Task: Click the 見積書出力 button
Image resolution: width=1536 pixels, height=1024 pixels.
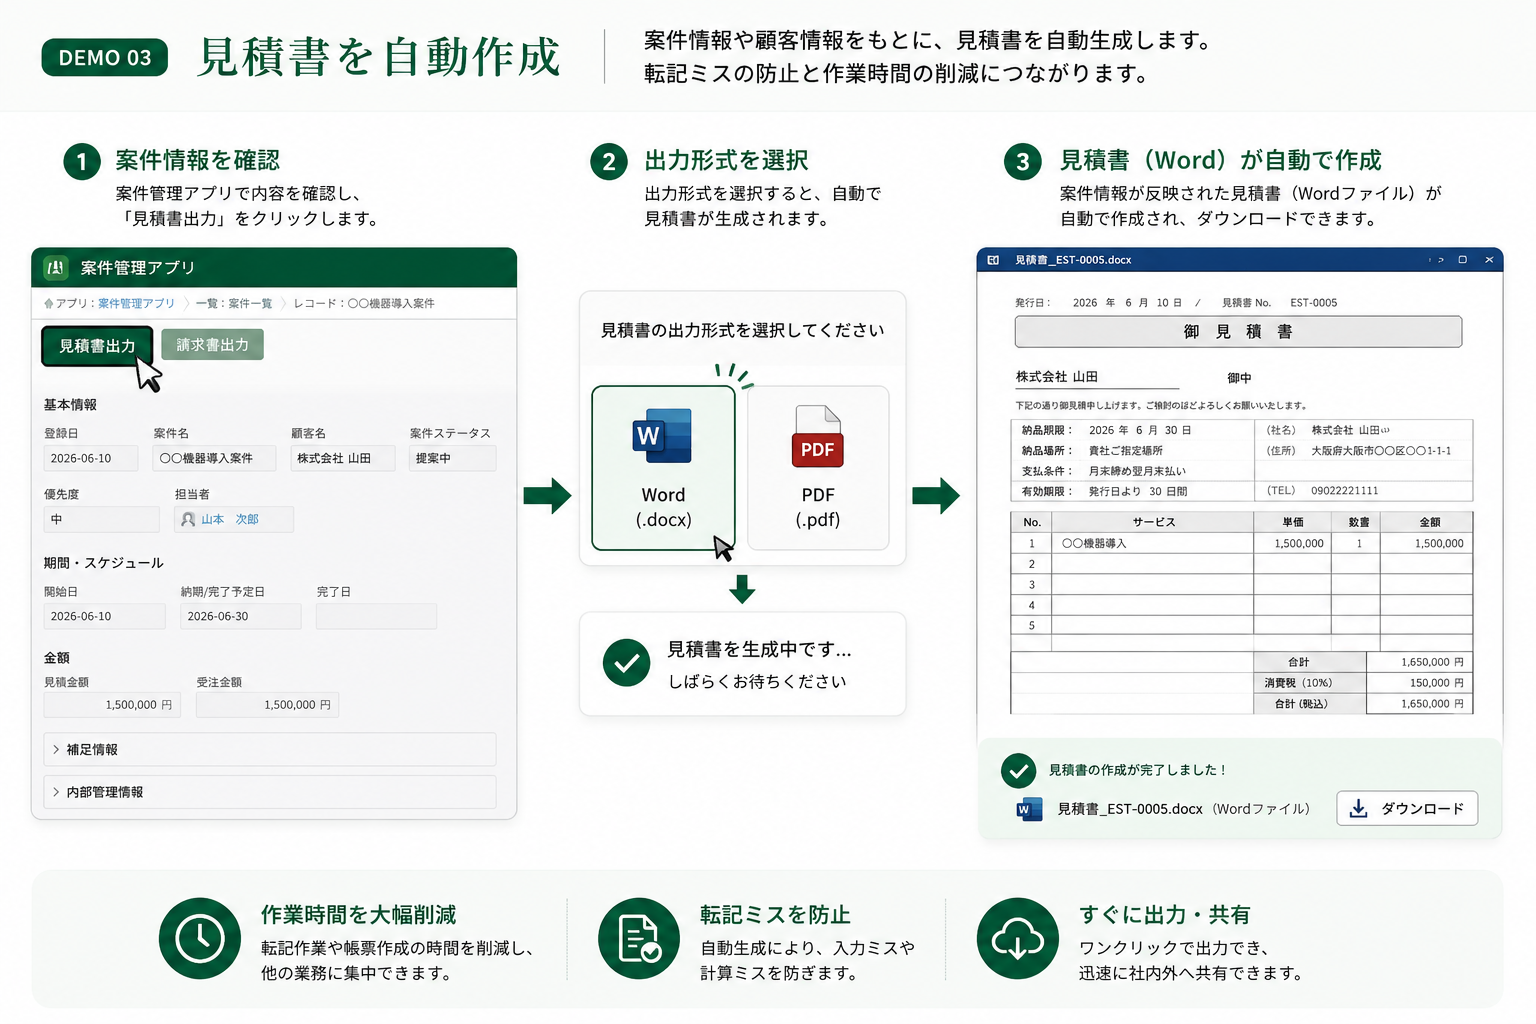Action: 97,346
